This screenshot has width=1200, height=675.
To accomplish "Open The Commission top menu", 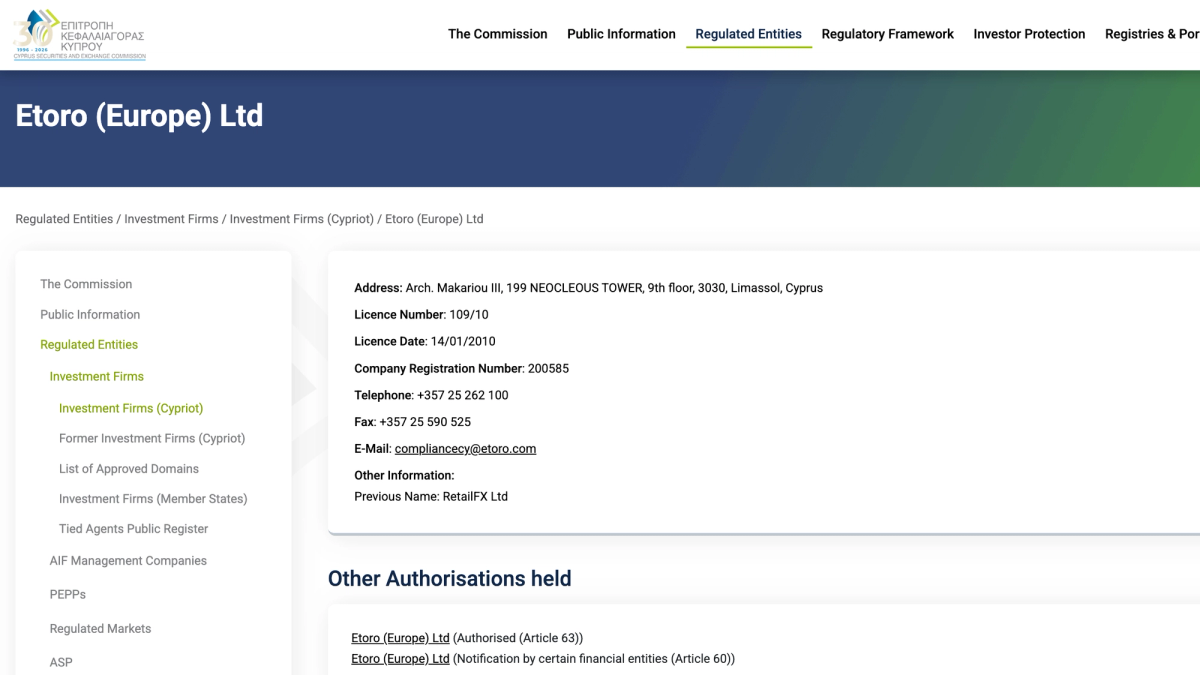I will [x=497, y=34].
